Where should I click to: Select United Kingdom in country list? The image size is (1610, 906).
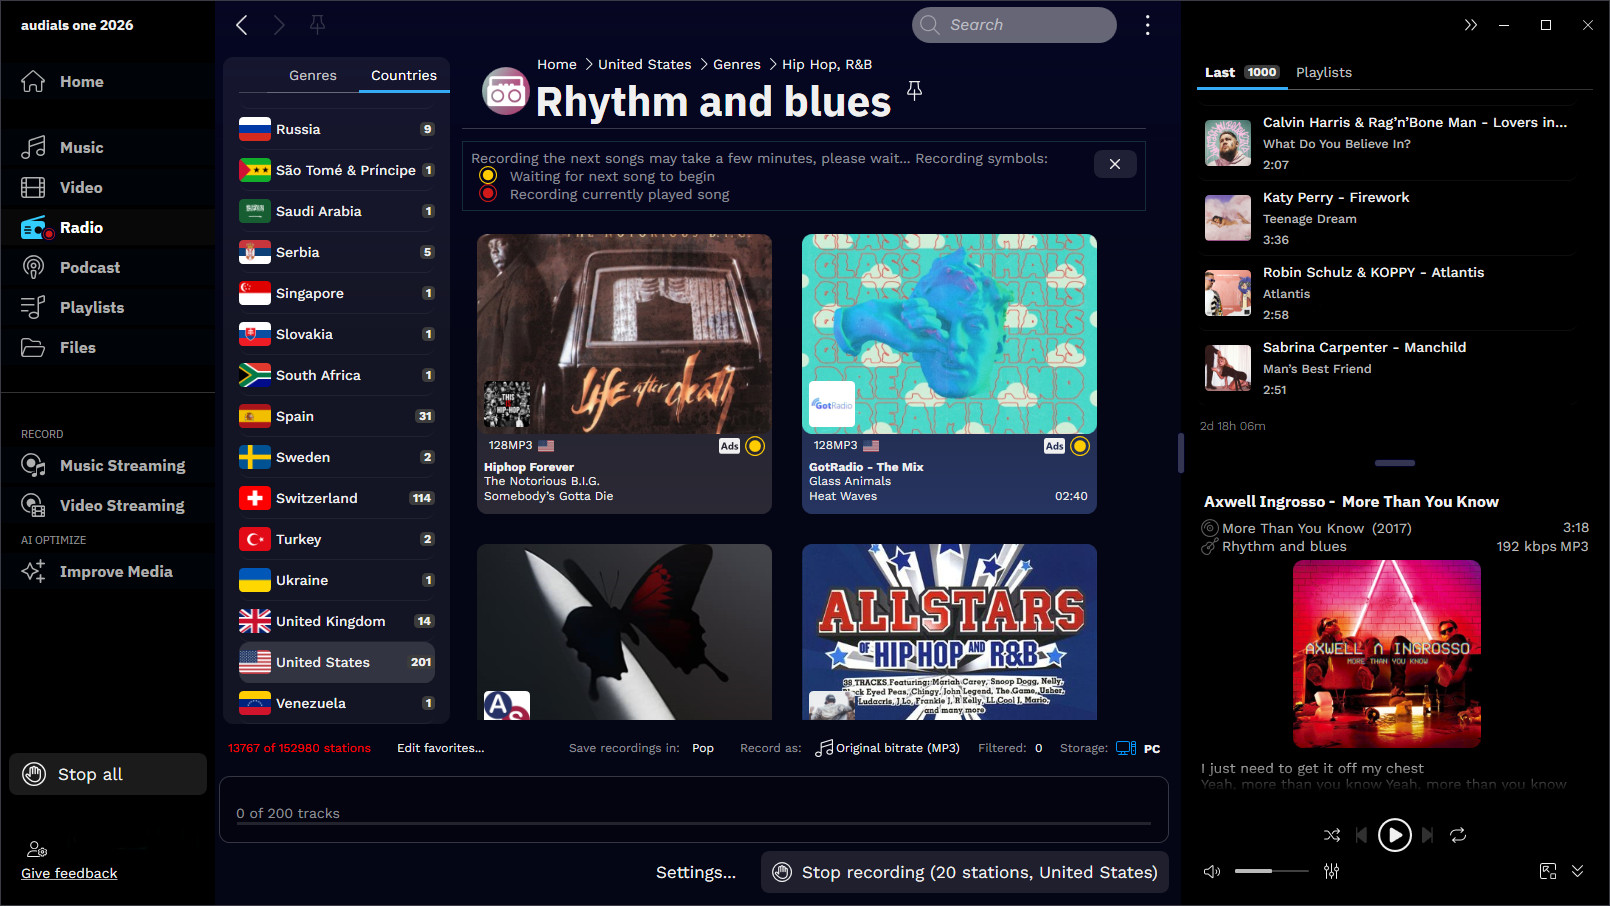coord(337,621)
